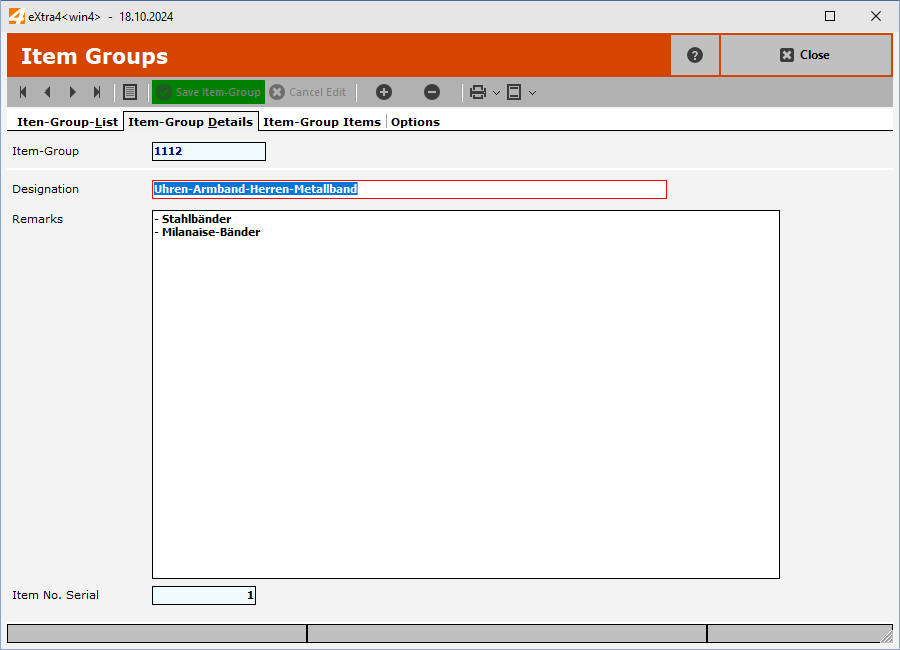Click the Cancel Edit button
The width and height of the screenshot is (900, 650).
point(308,92)
